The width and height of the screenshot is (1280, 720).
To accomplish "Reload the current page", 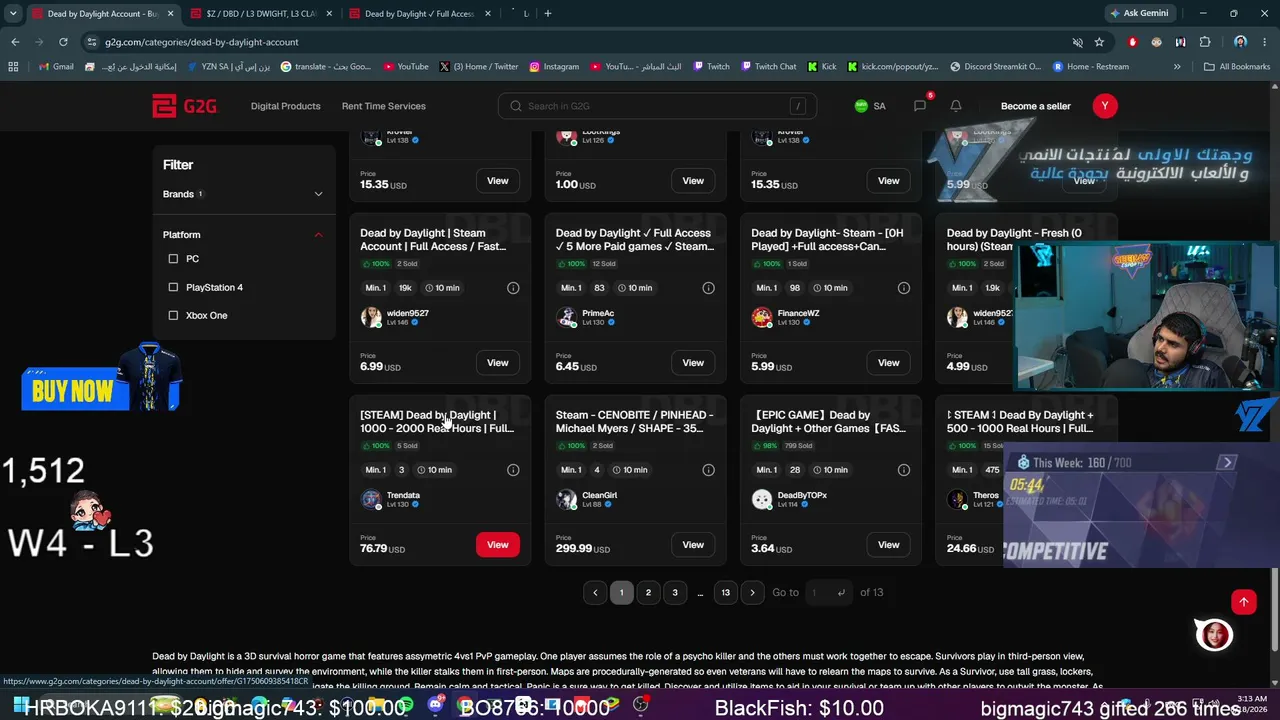I will [63, 42].
